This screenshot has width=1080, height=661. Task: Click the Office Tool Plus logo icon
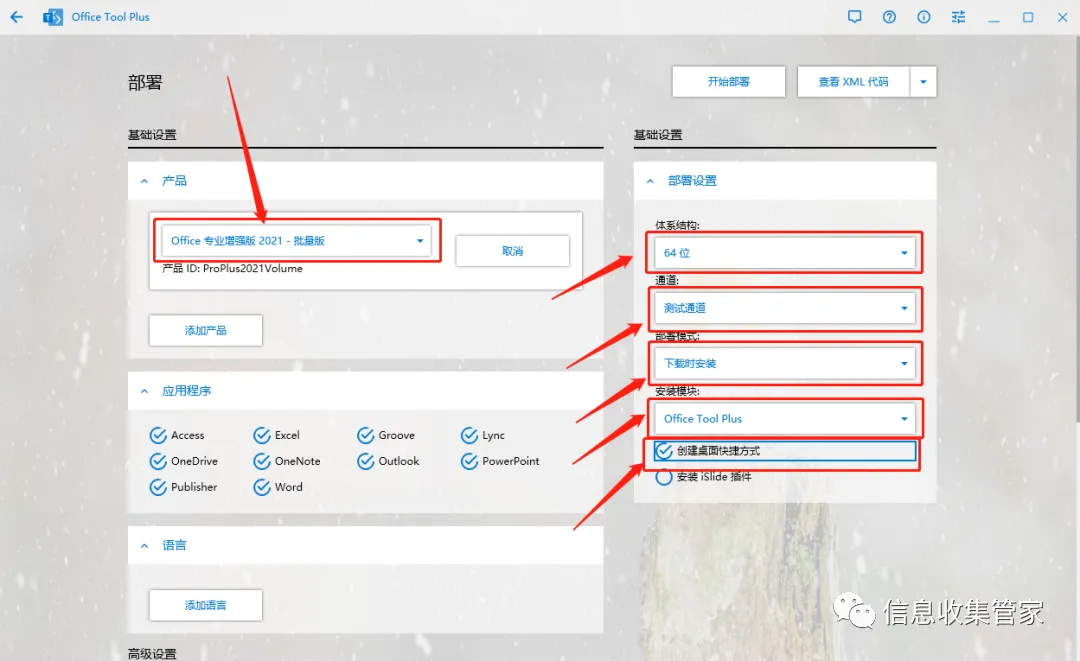tap(52, 17)
